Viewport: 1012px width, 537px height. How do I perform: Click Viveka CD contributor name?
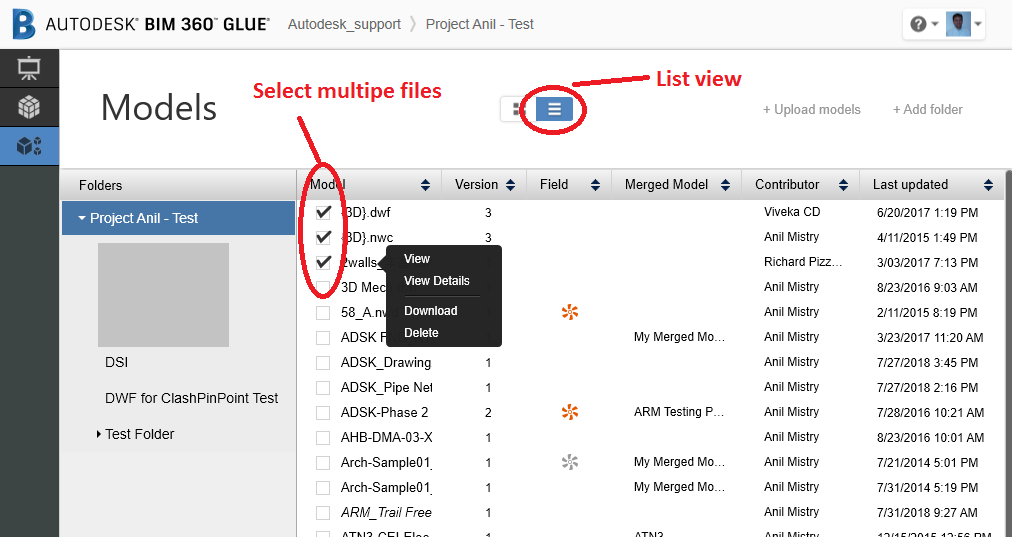[x=792, y=212]
